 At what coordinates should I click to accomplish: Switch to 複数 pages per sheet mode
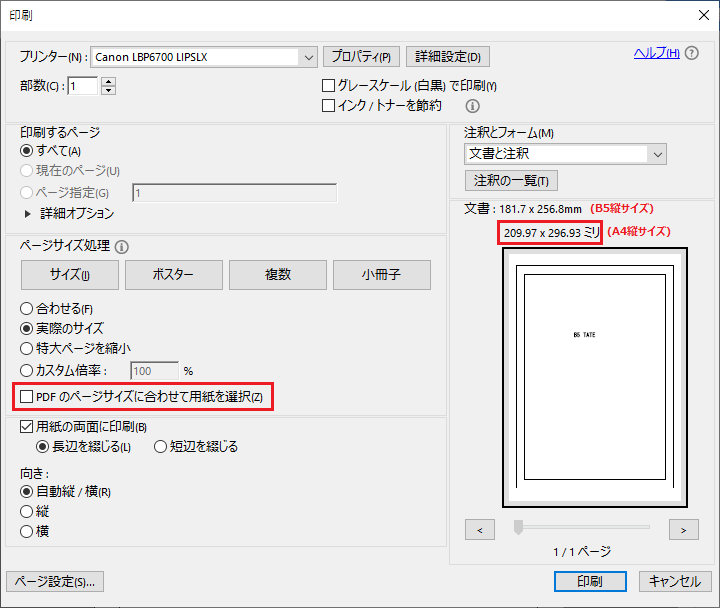(x=278, y=275)
